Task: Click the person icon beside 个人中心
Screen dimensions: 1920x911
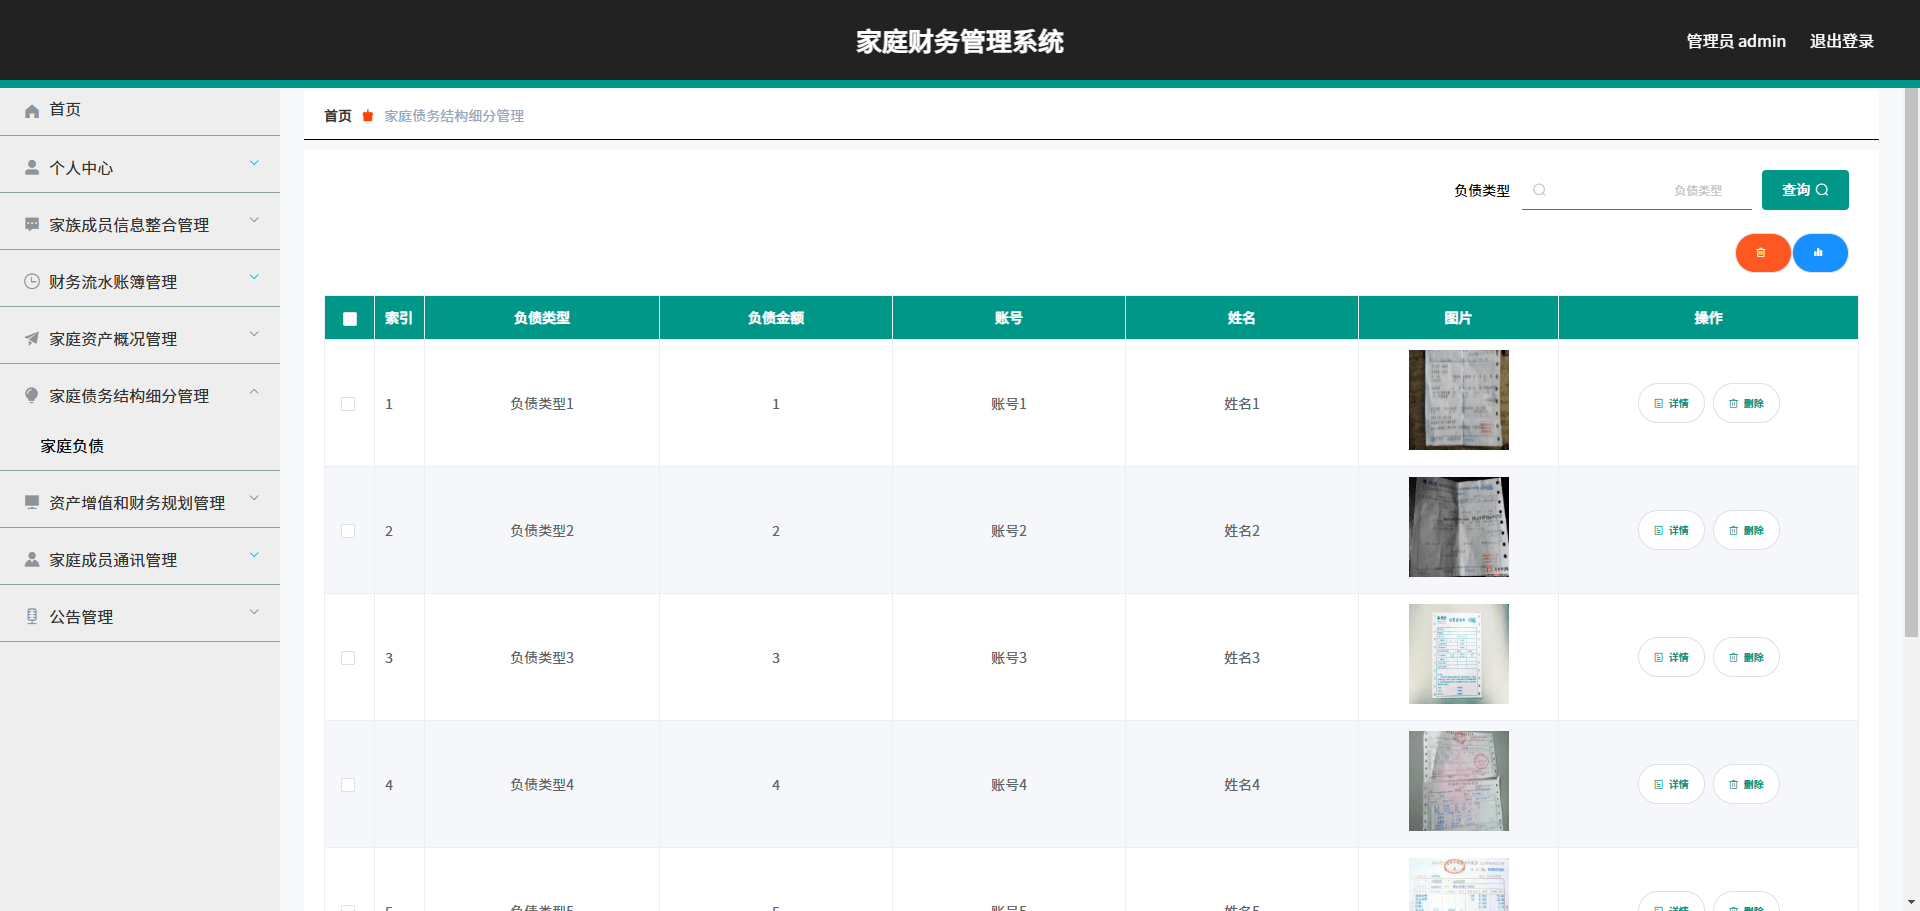Action: [31, 165]
